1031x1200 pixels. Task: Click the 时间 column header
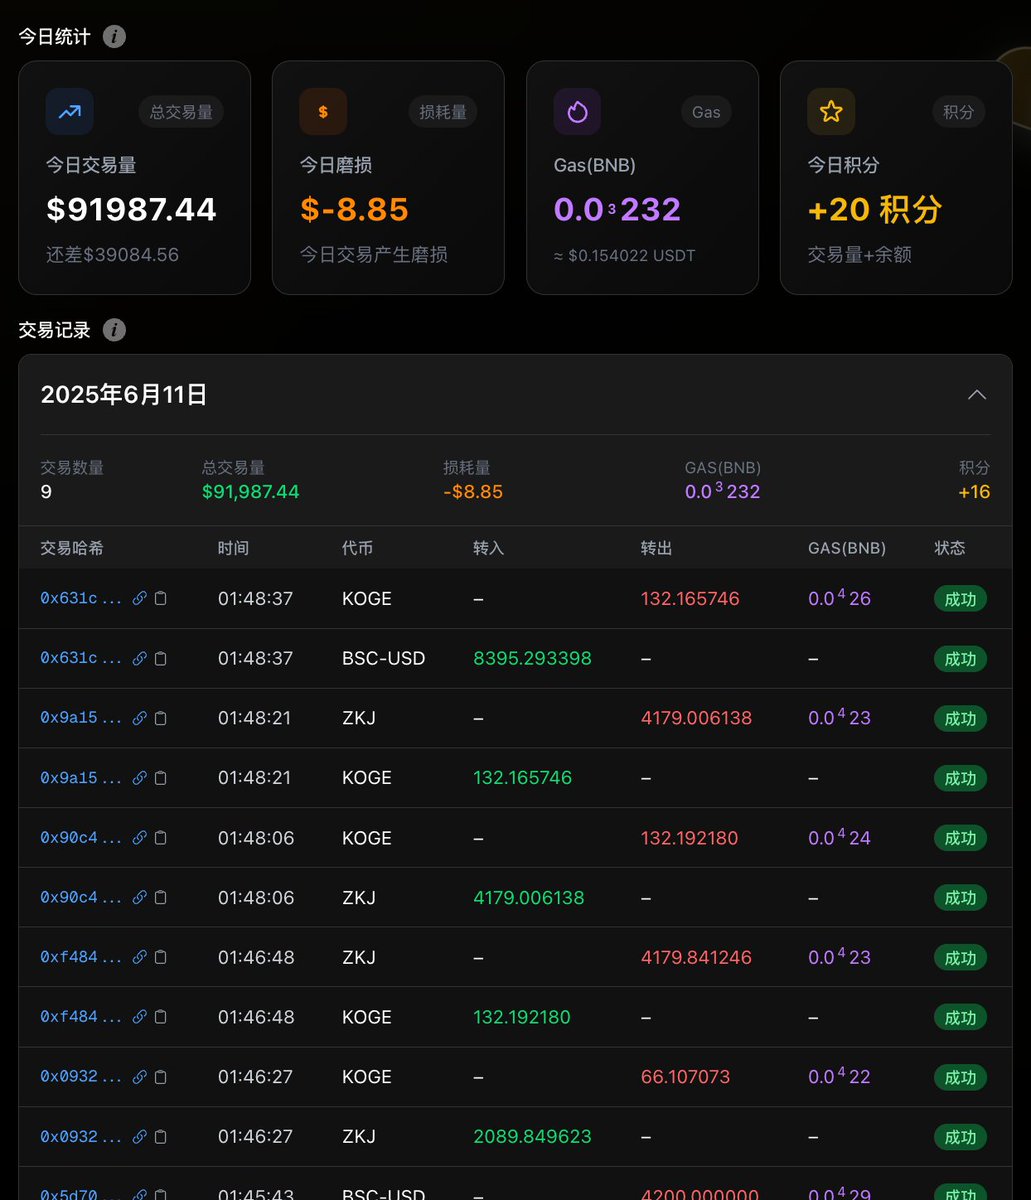click(234, 548)
